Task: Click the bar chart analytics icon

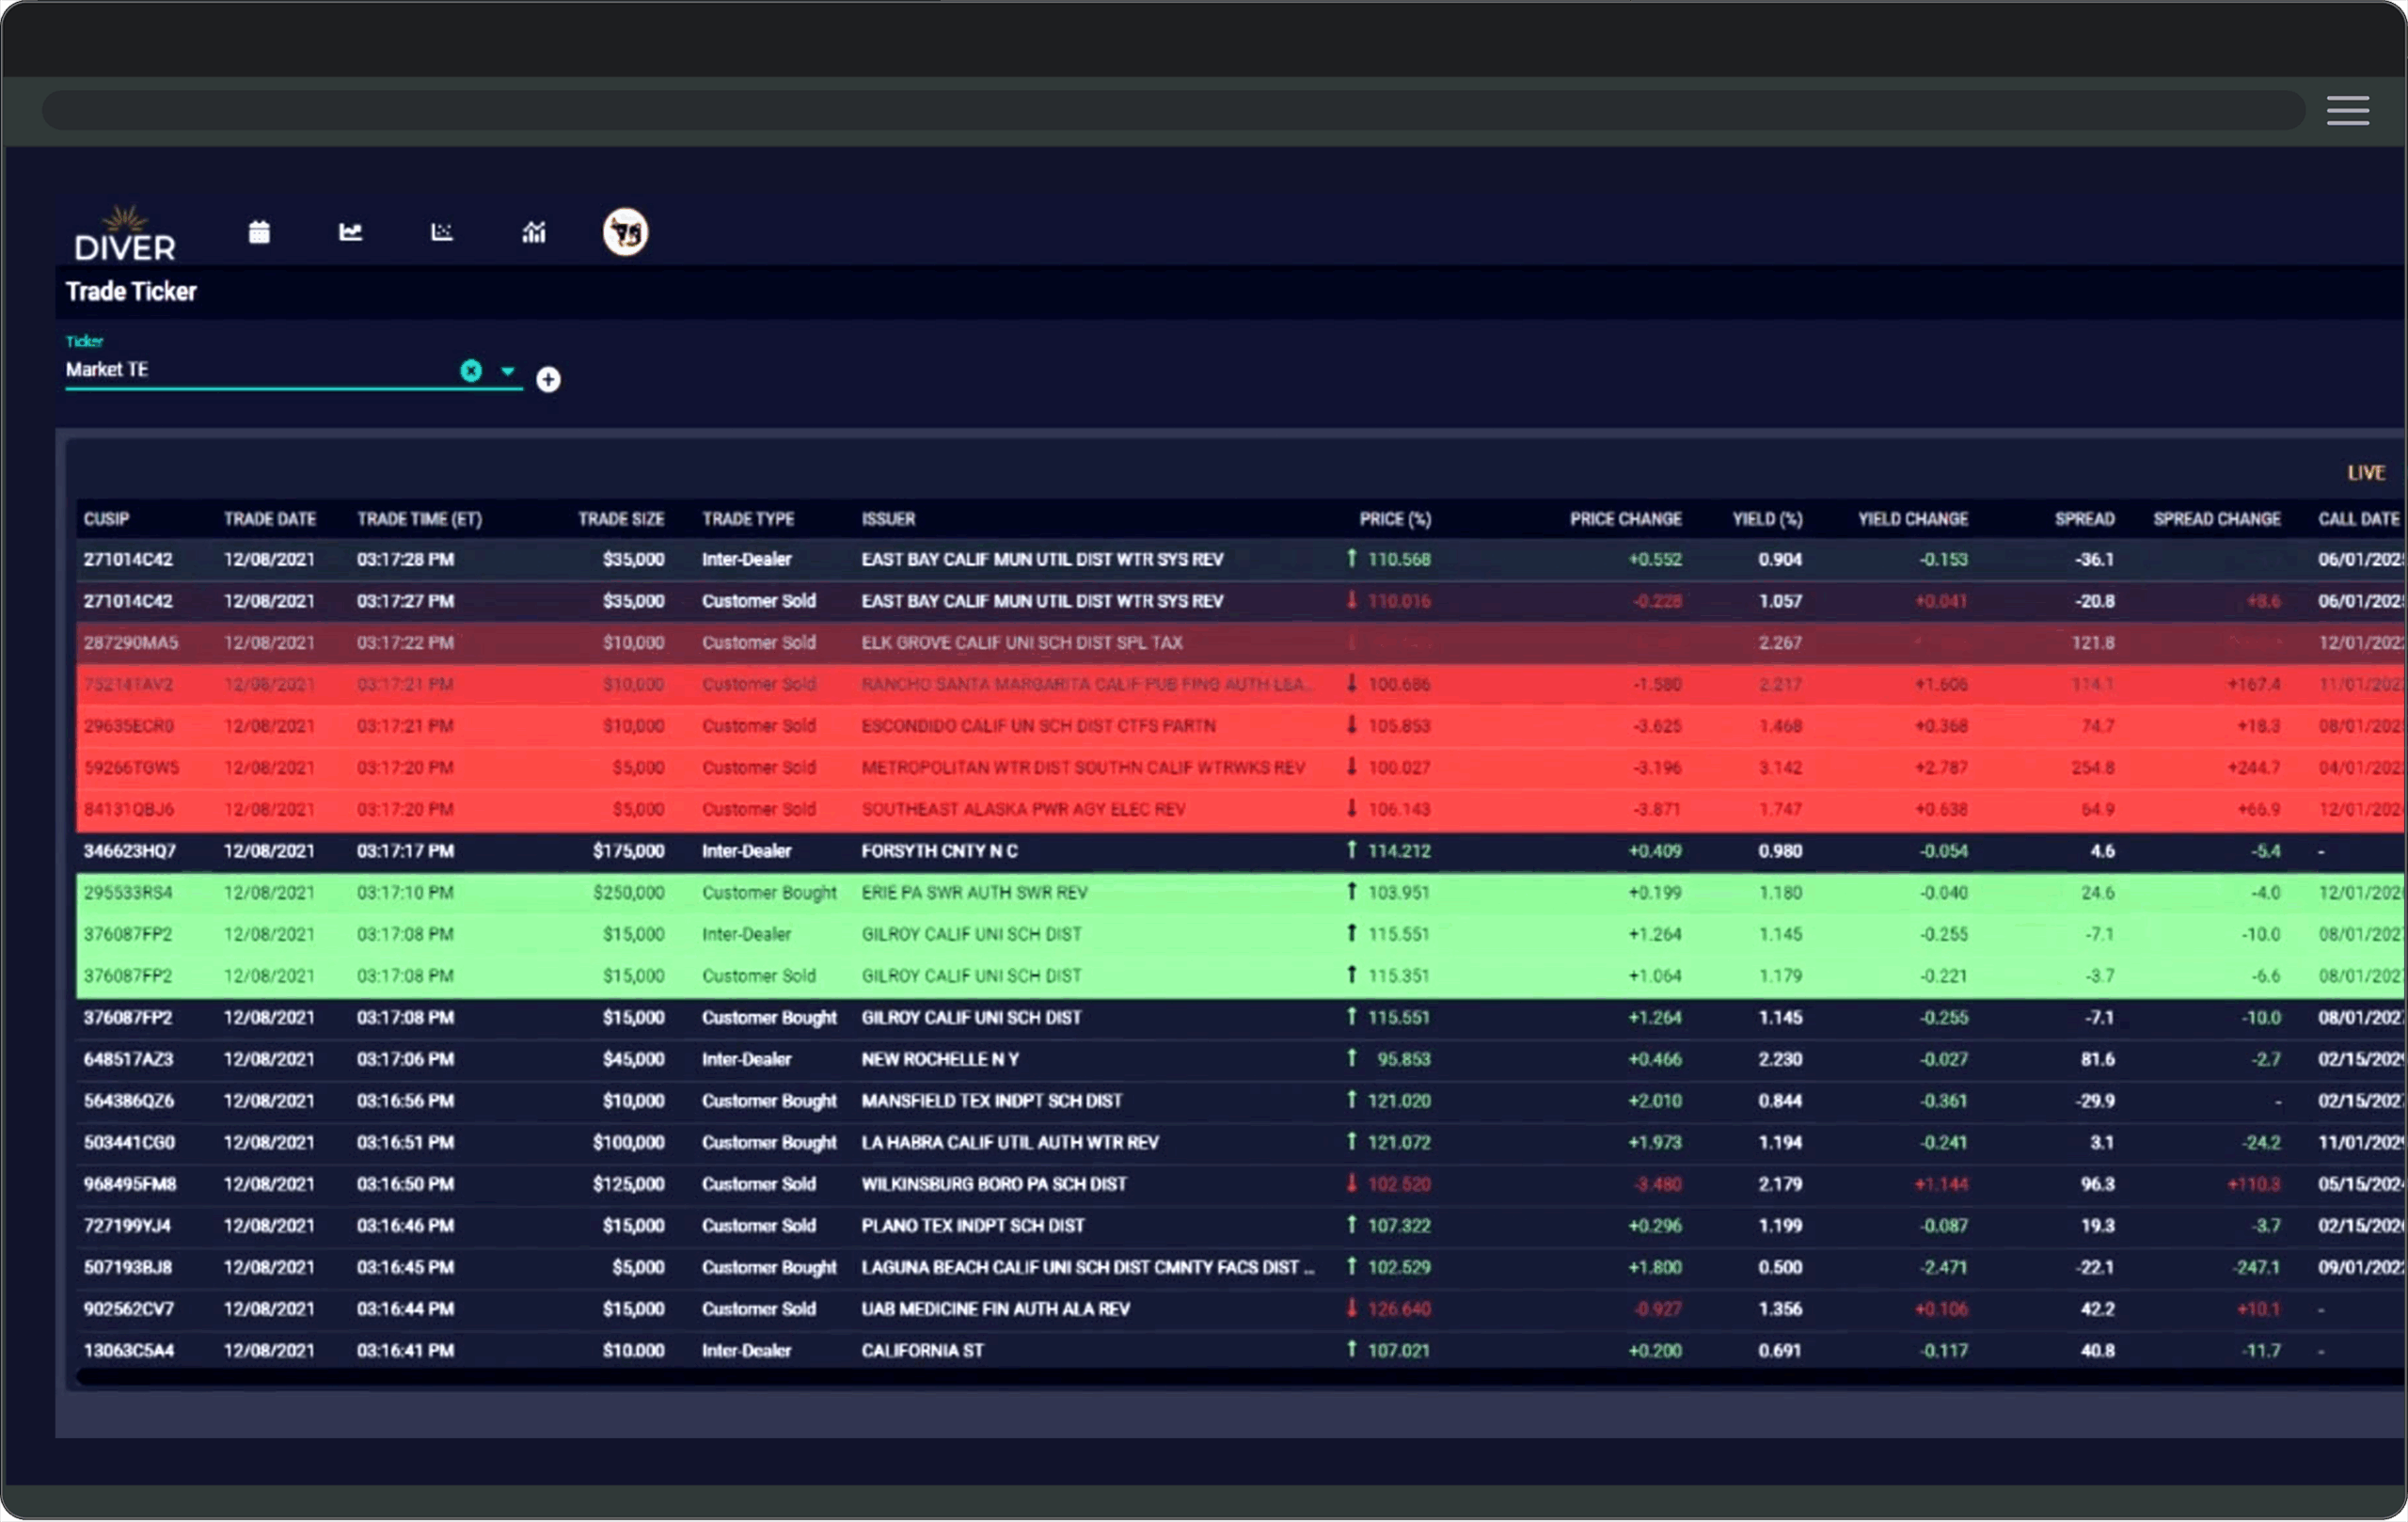Action: tap(534, 233)
